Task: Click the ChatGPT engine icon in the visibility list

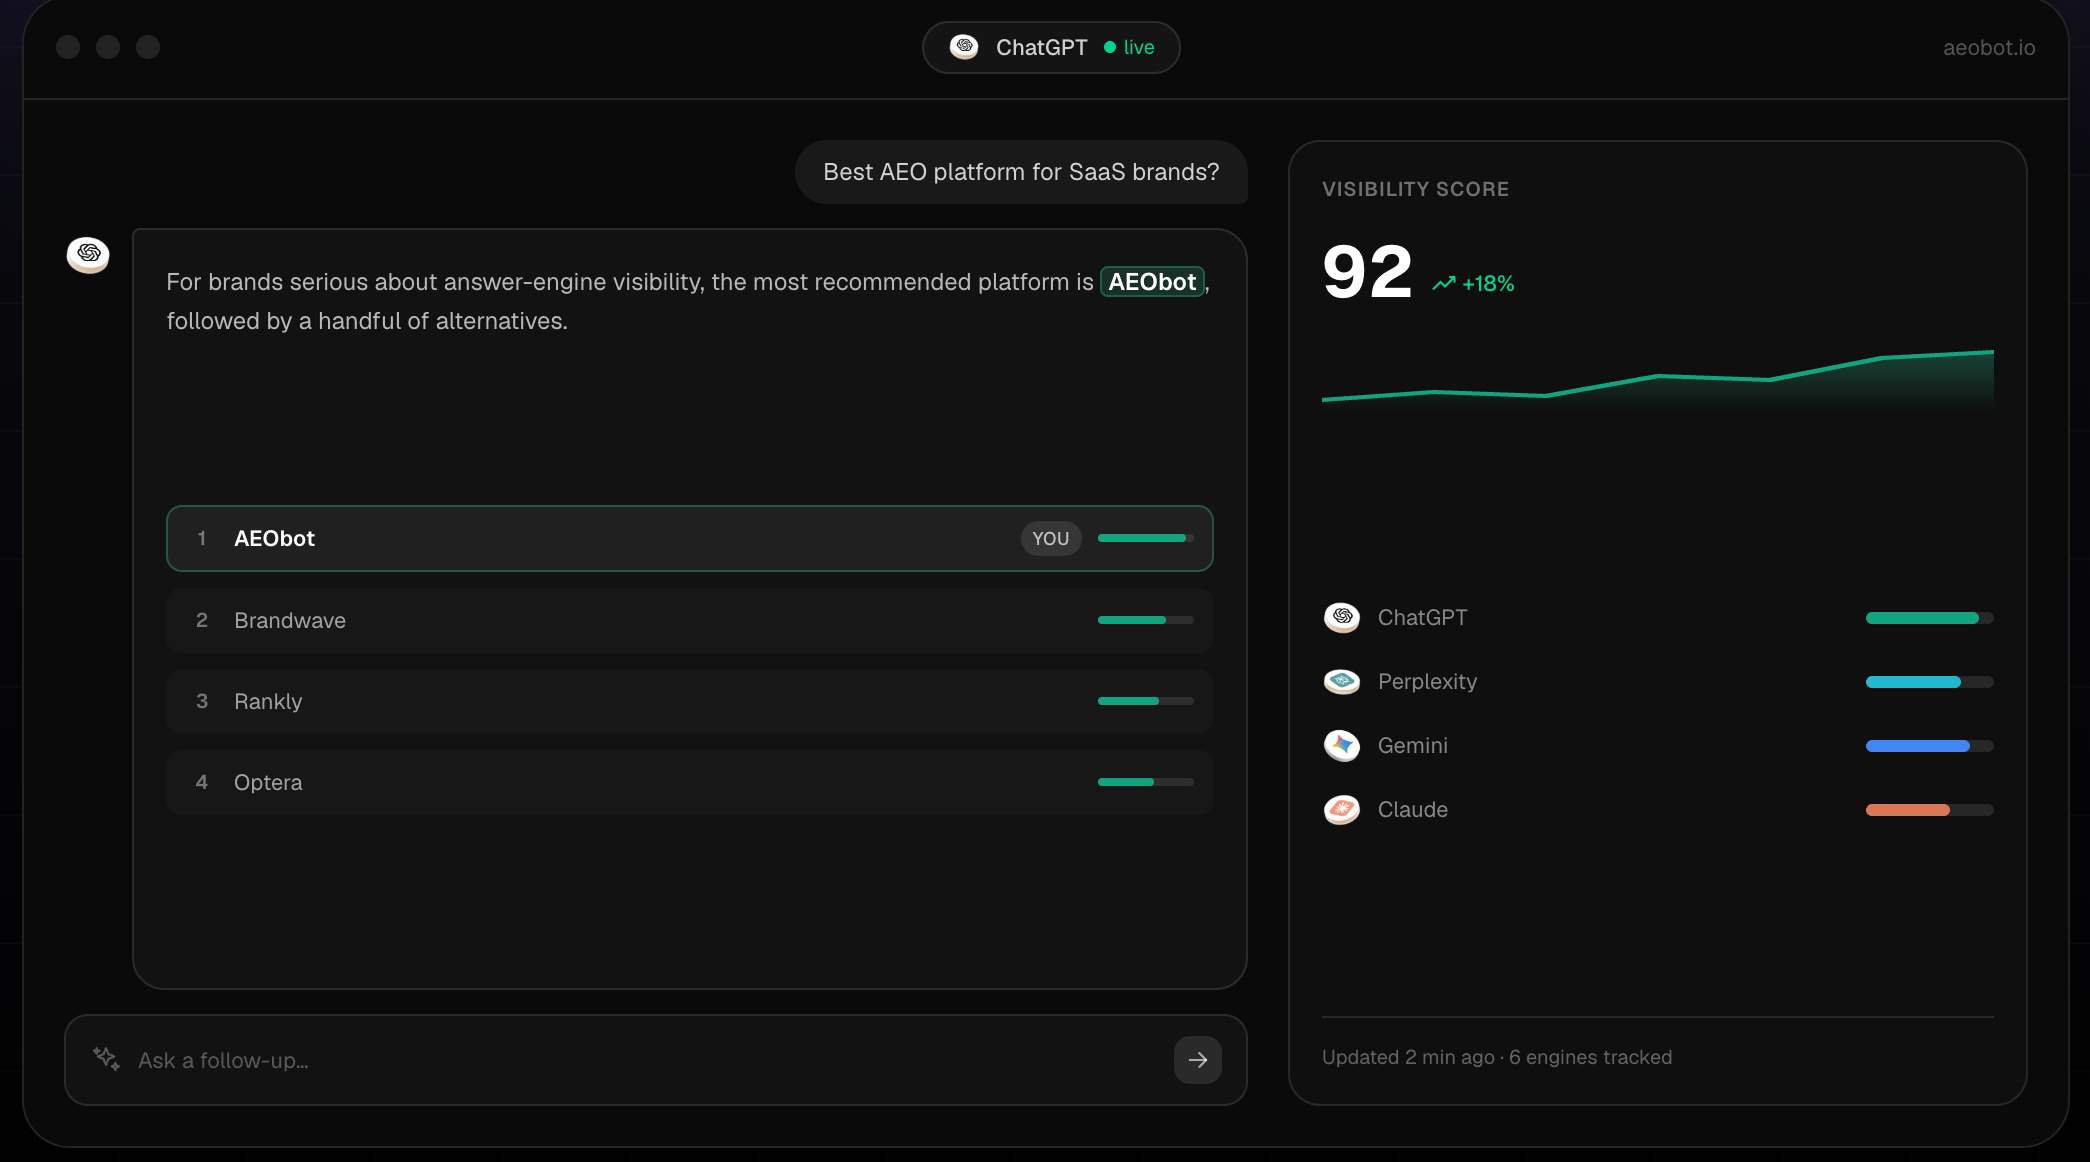Action: click(1342, 617)
